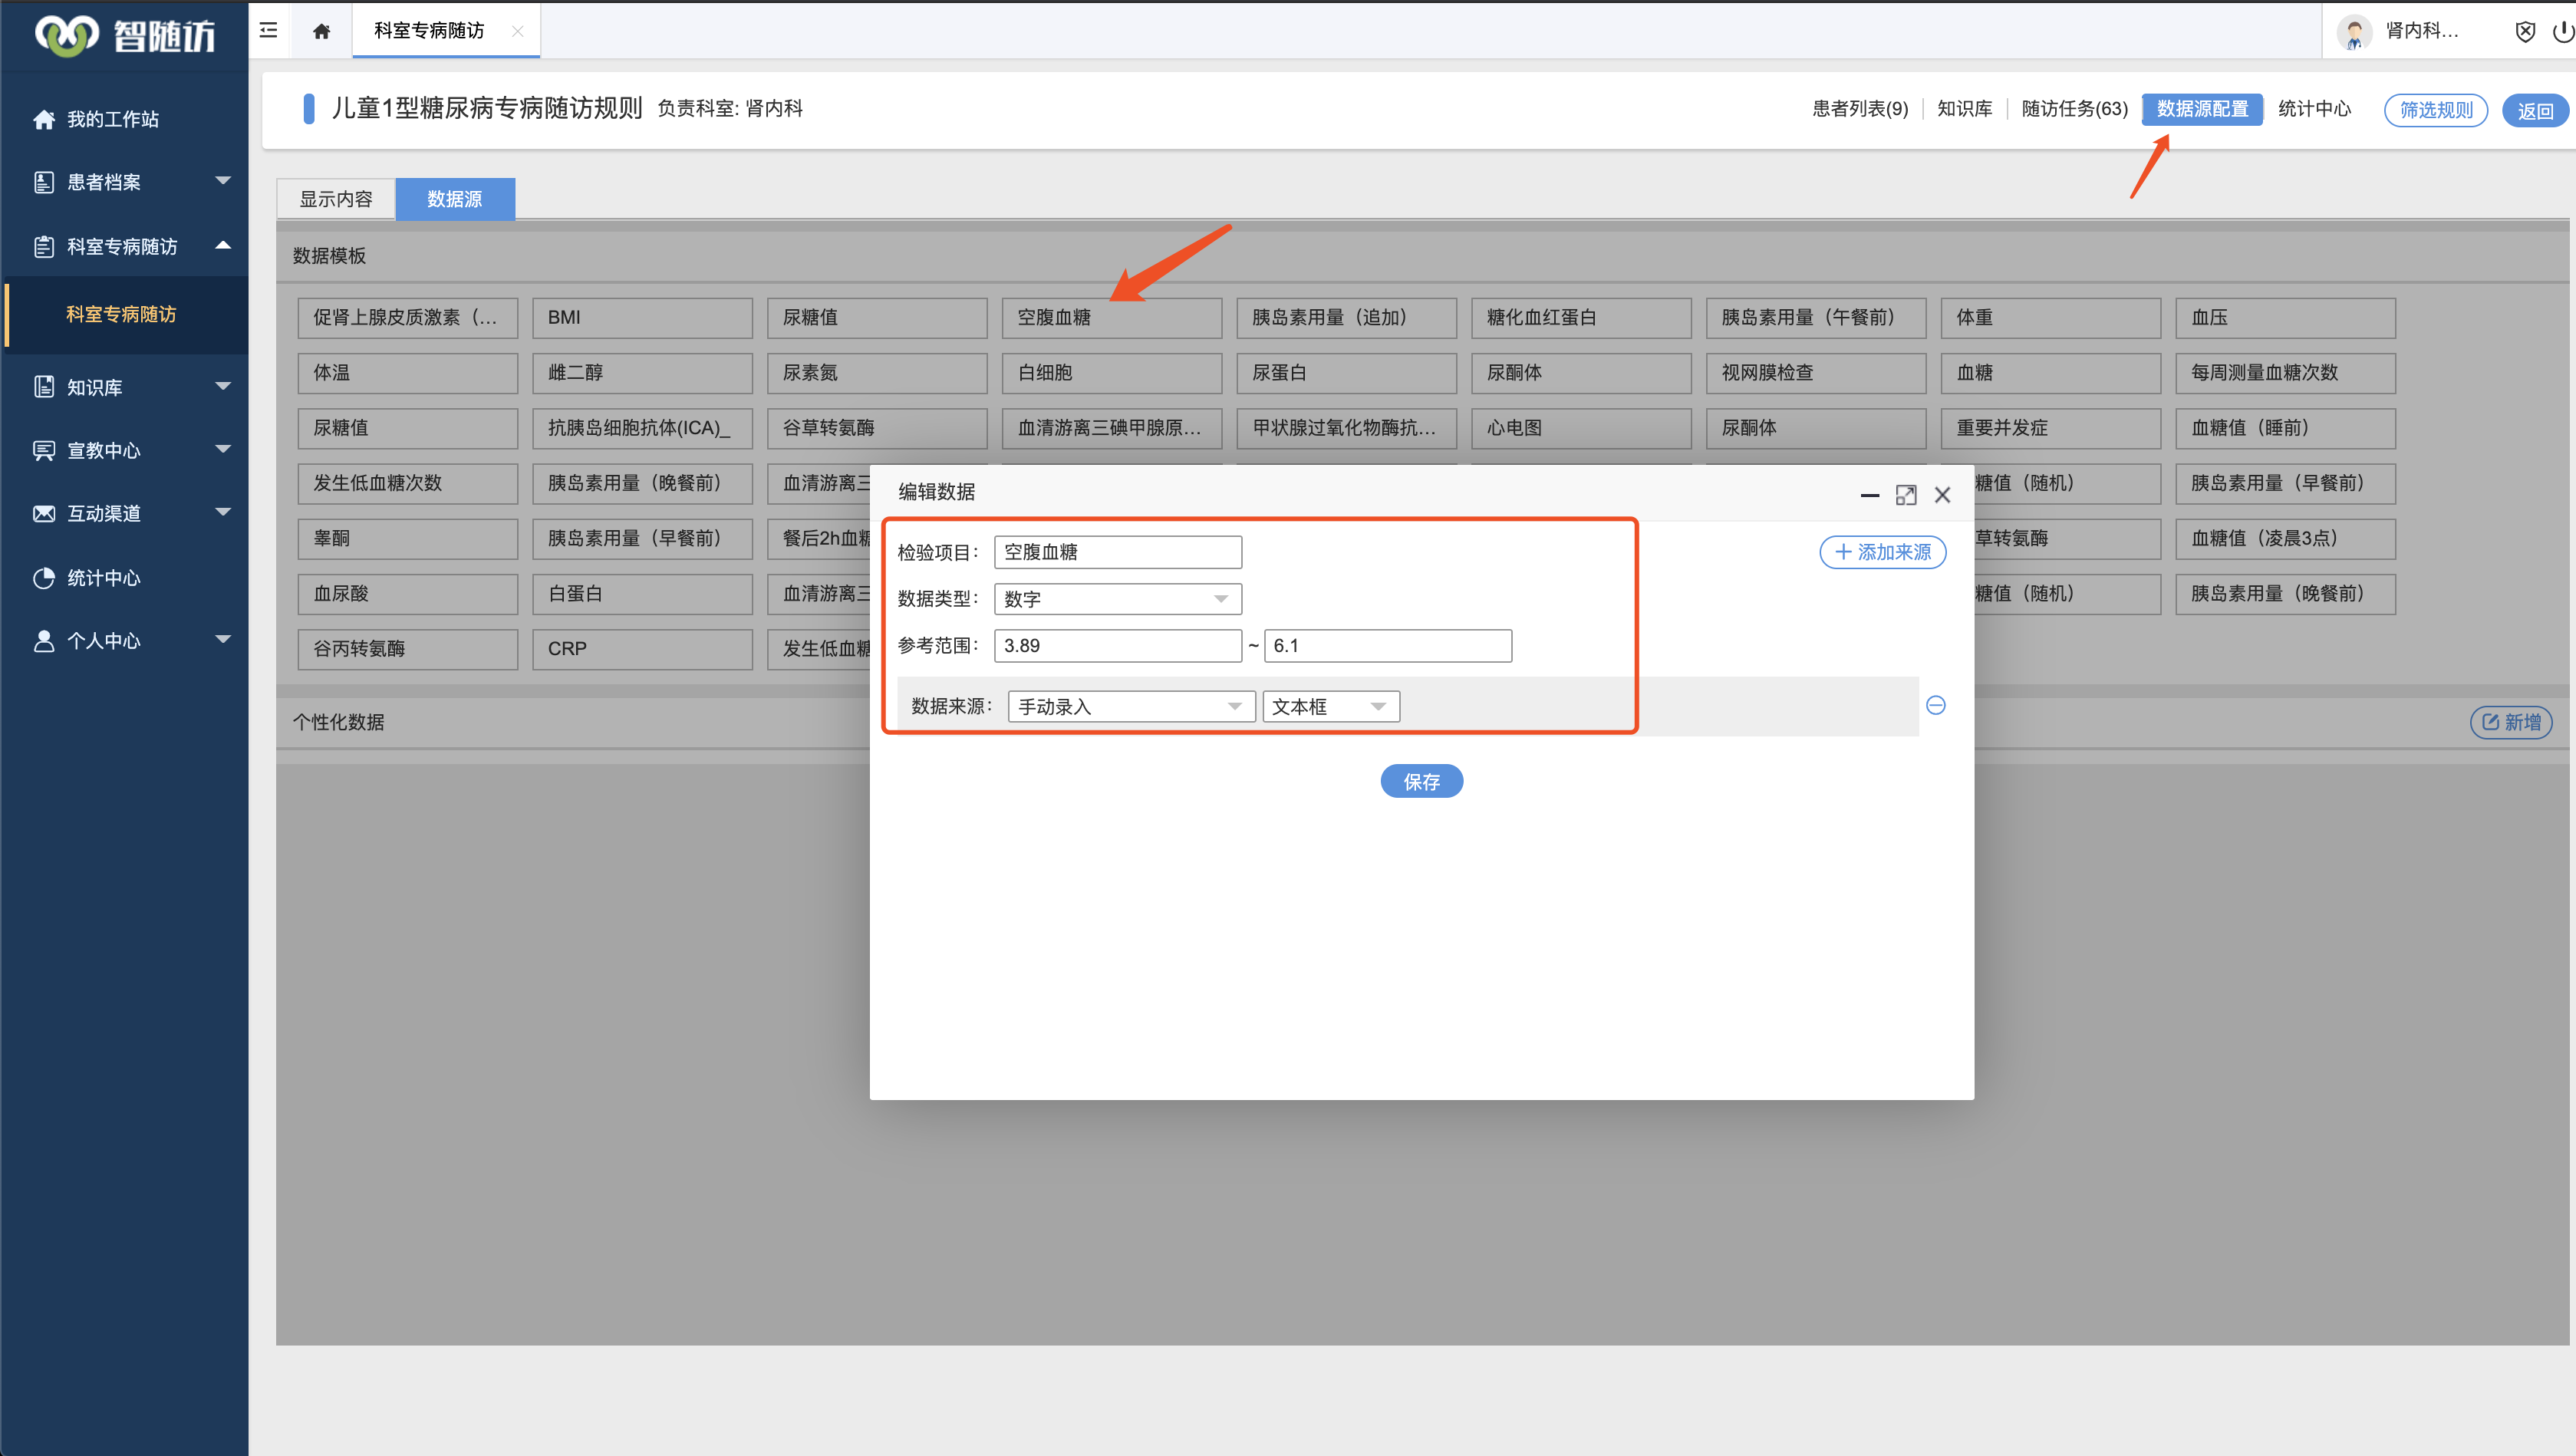Expand the 互动渠道 sidebar arrow
The height and width of the screenshot is (1456, 2576).
[x=223, y=512]
